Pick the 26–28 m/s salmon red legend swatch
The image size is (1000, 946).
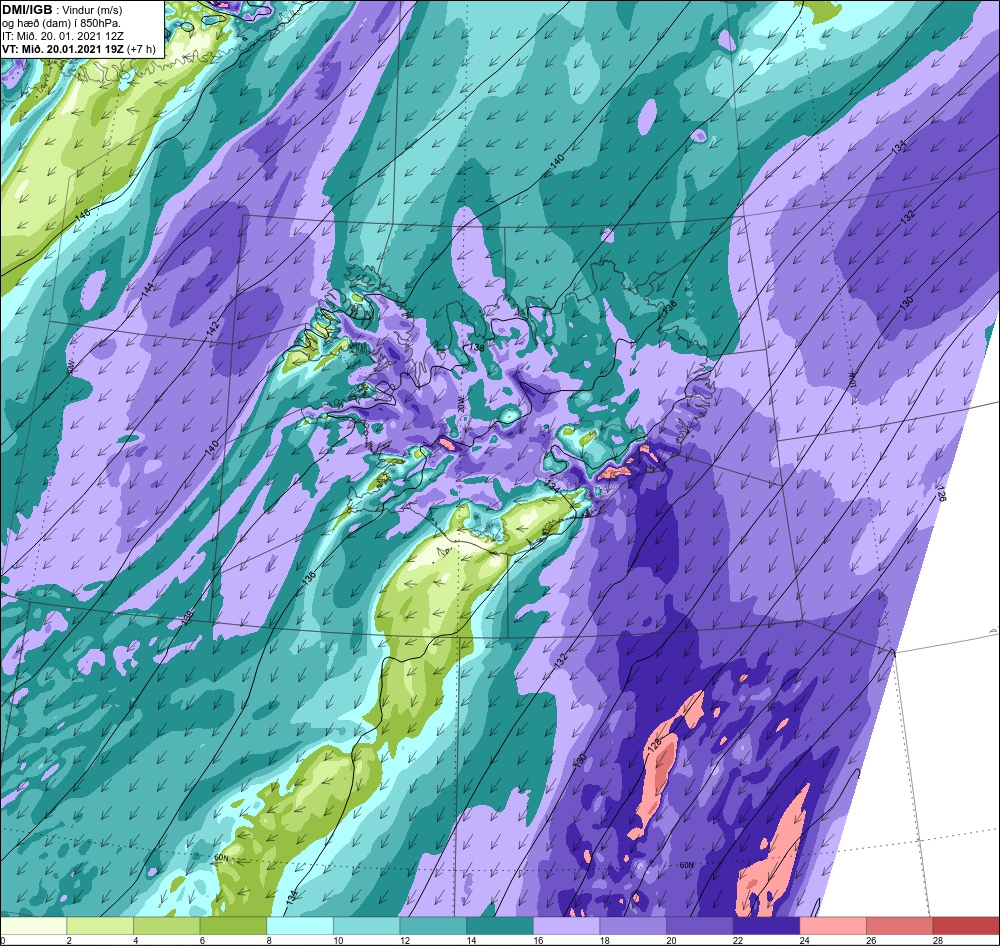[x=899, y=926]
